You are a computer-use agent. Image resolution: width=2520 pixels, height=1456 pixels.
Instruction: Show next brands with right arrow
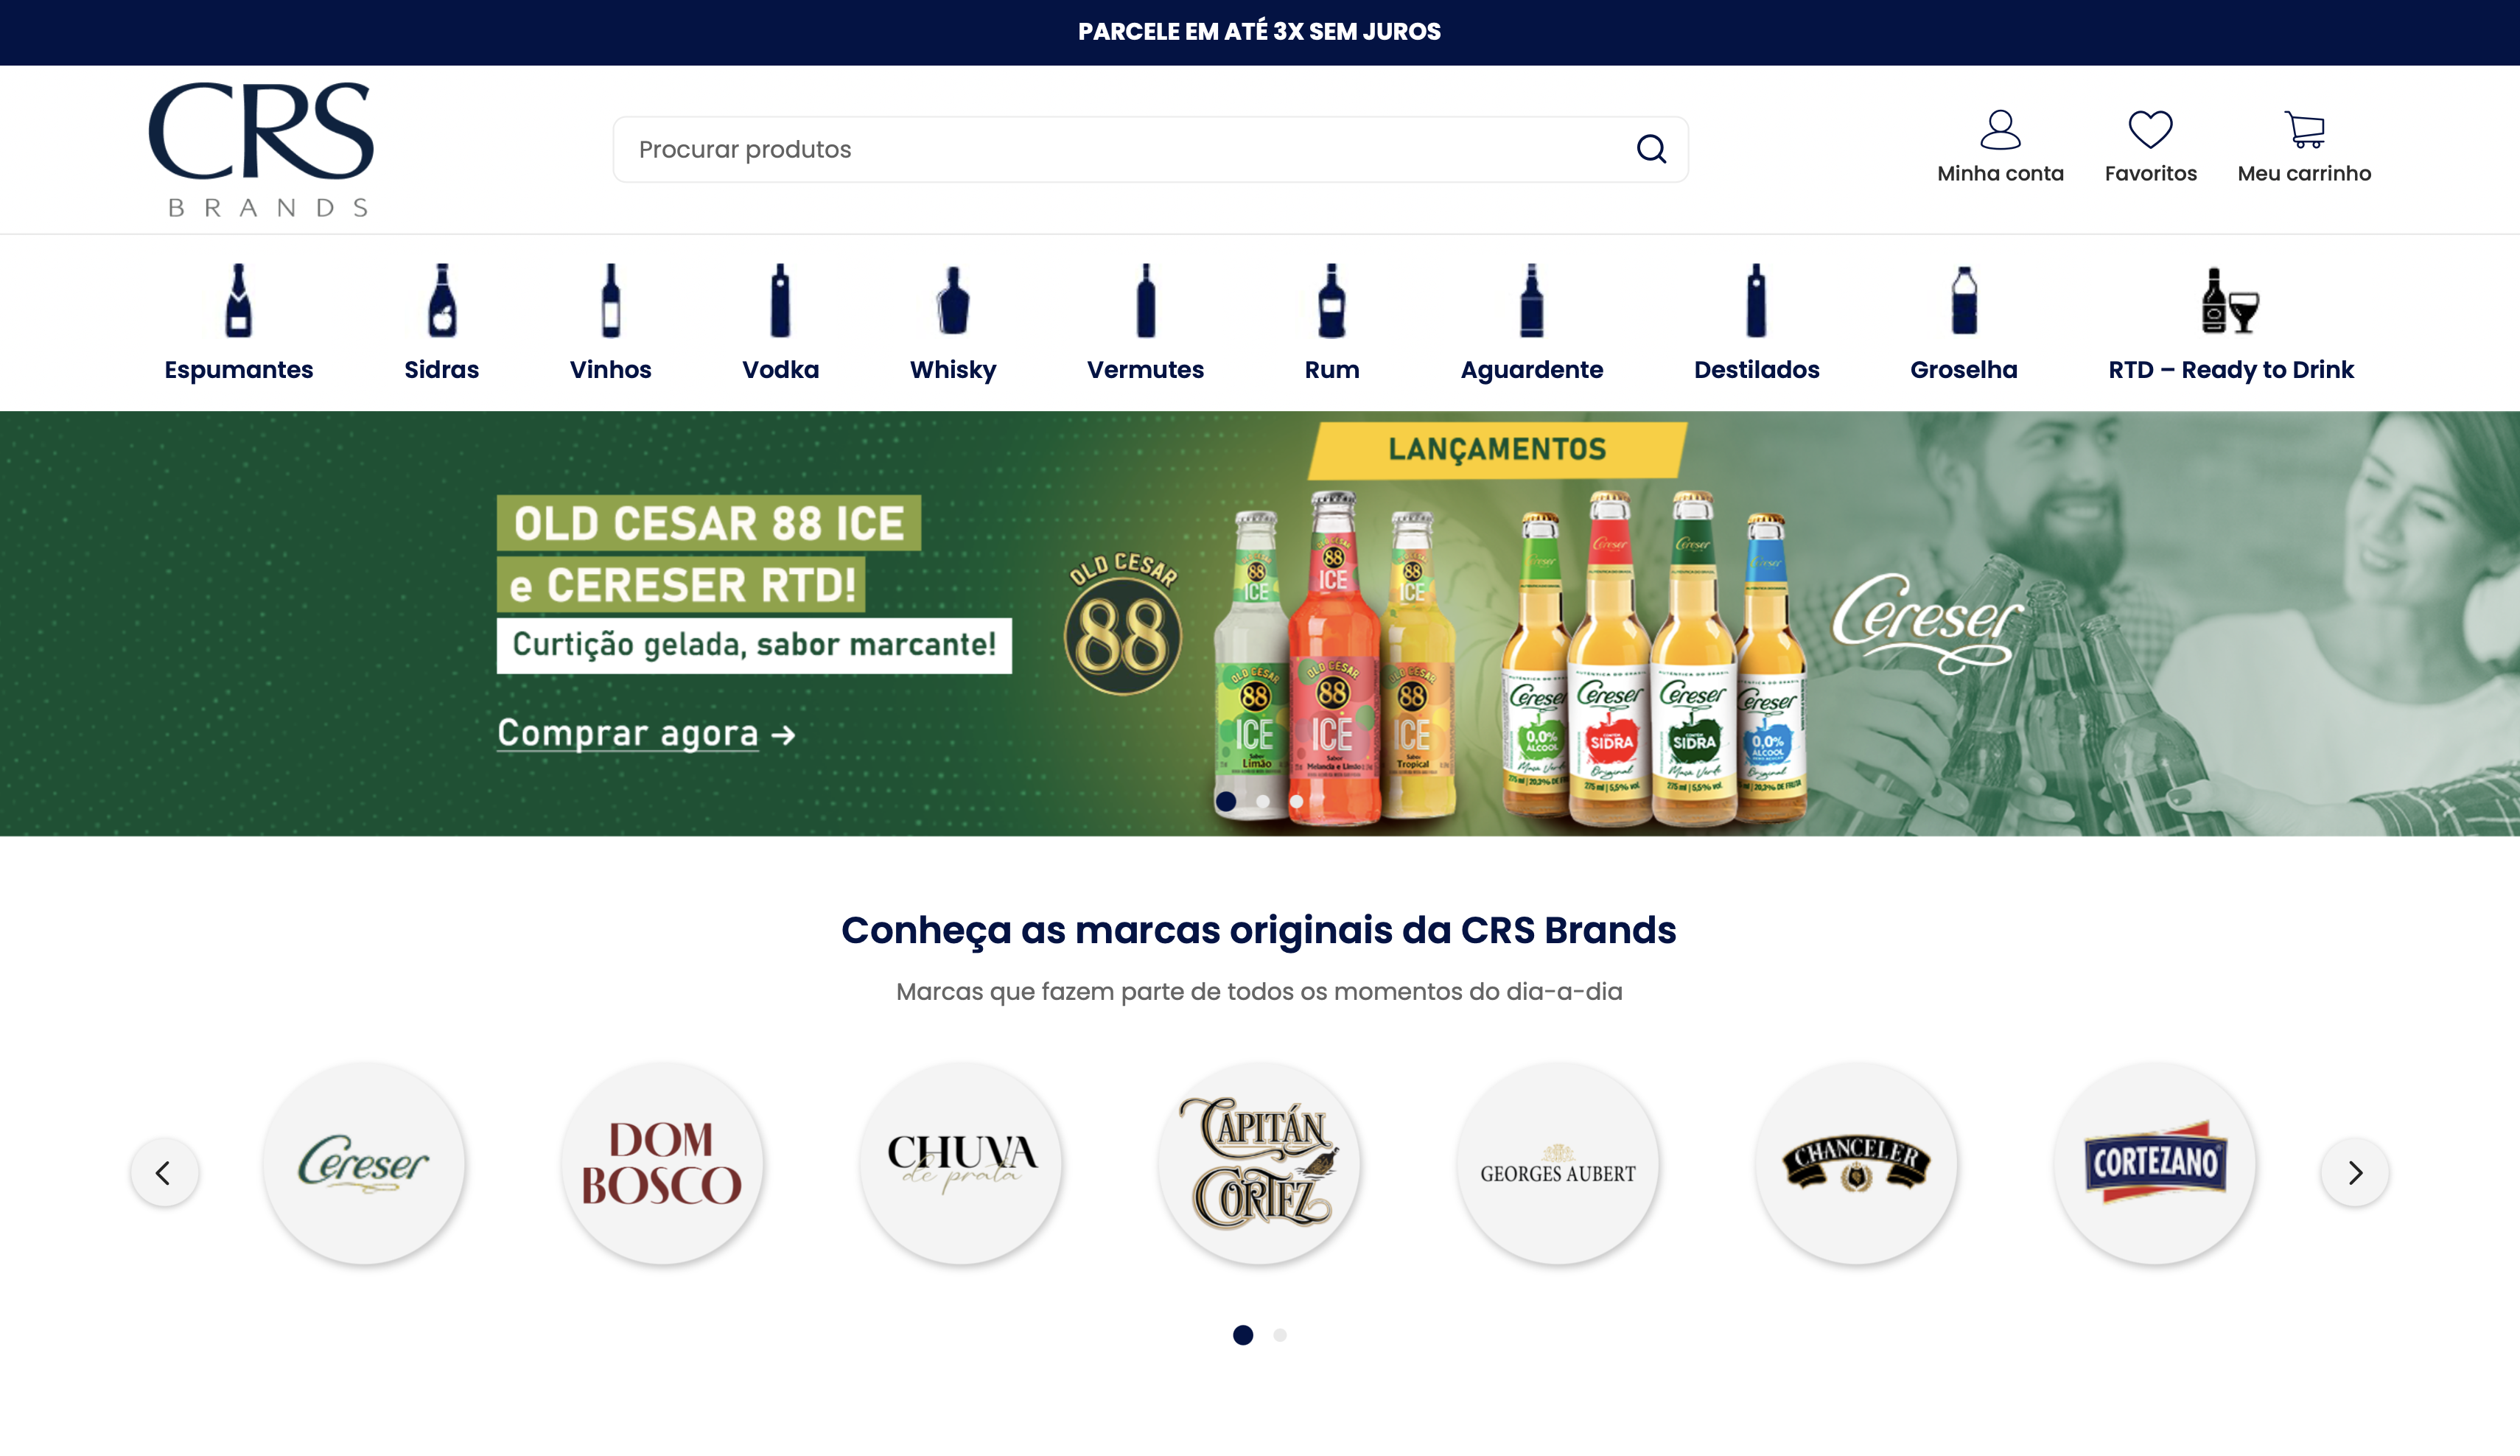coord(2355,1172)
